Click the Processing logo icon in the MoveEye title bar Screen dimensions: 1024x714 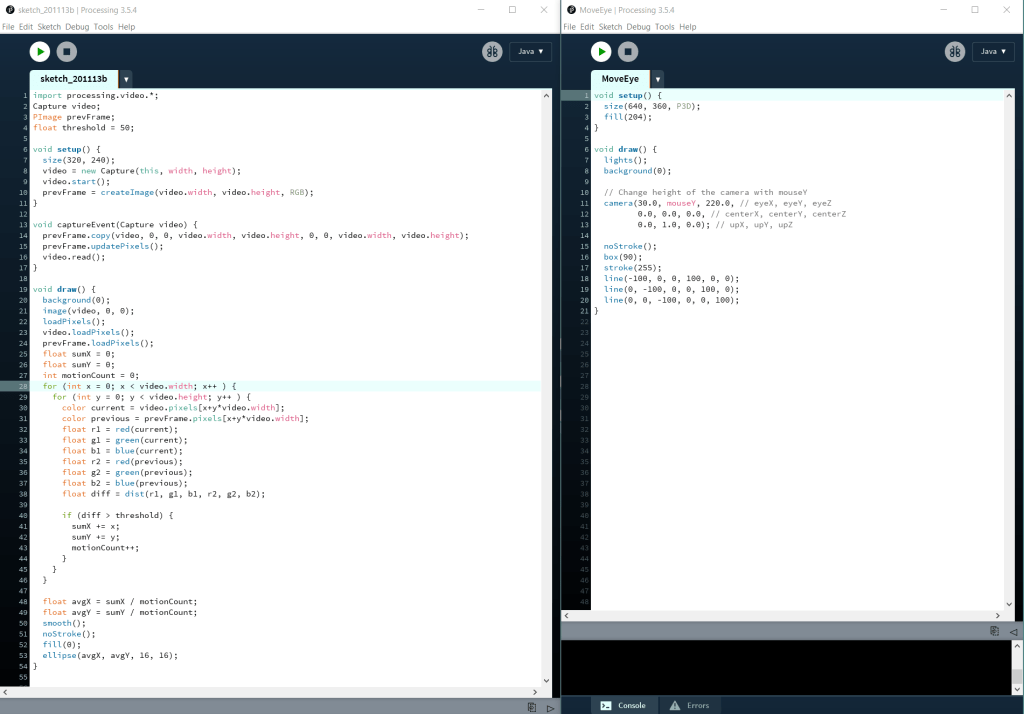[x=570, y=9]
